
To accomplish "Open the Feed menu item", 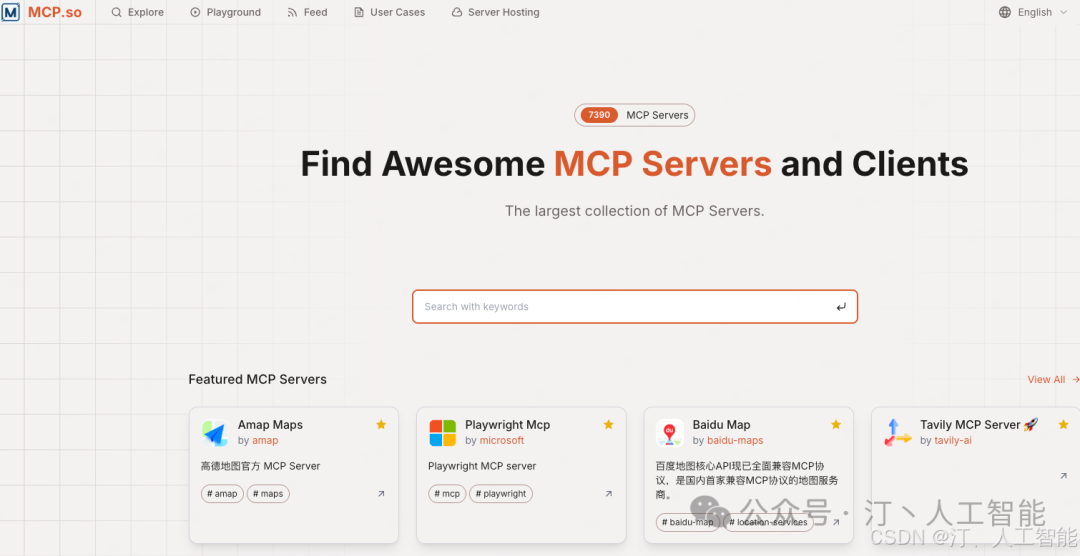I will pyautogui.click(x=307, y=12).
